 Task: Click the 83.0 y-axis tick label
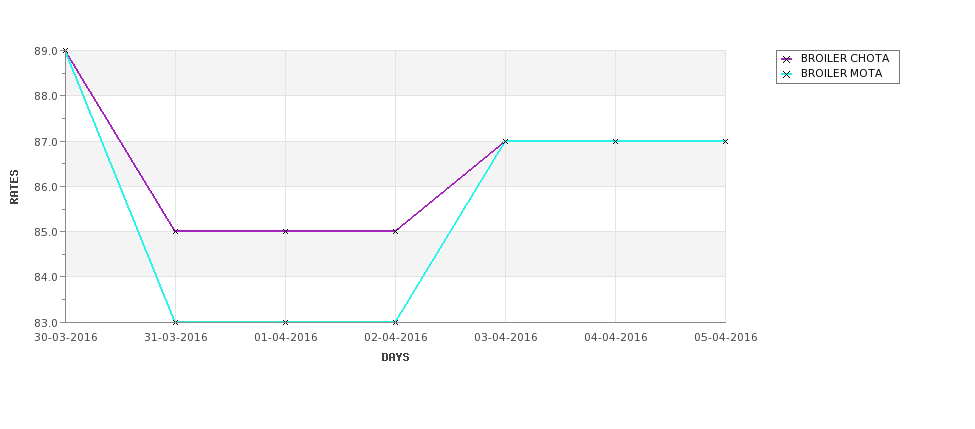coord(46,323)
